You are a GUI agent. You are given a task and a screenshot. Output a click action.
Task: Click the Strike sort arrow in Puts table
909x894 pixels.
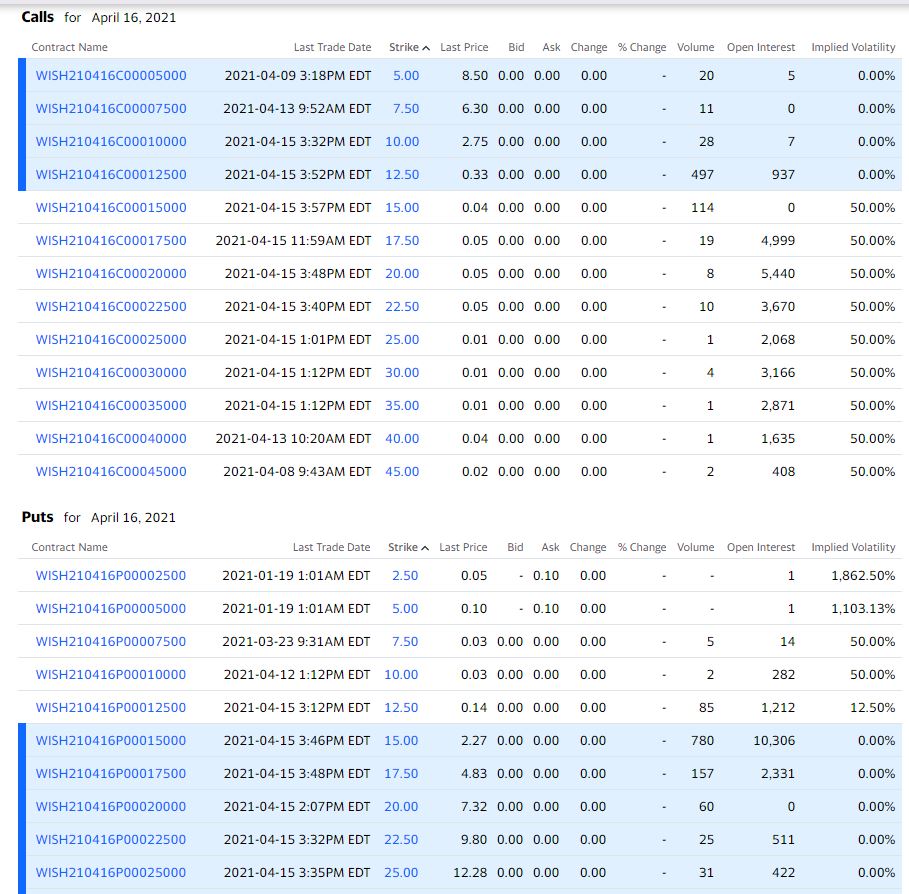tap(425, 548)
